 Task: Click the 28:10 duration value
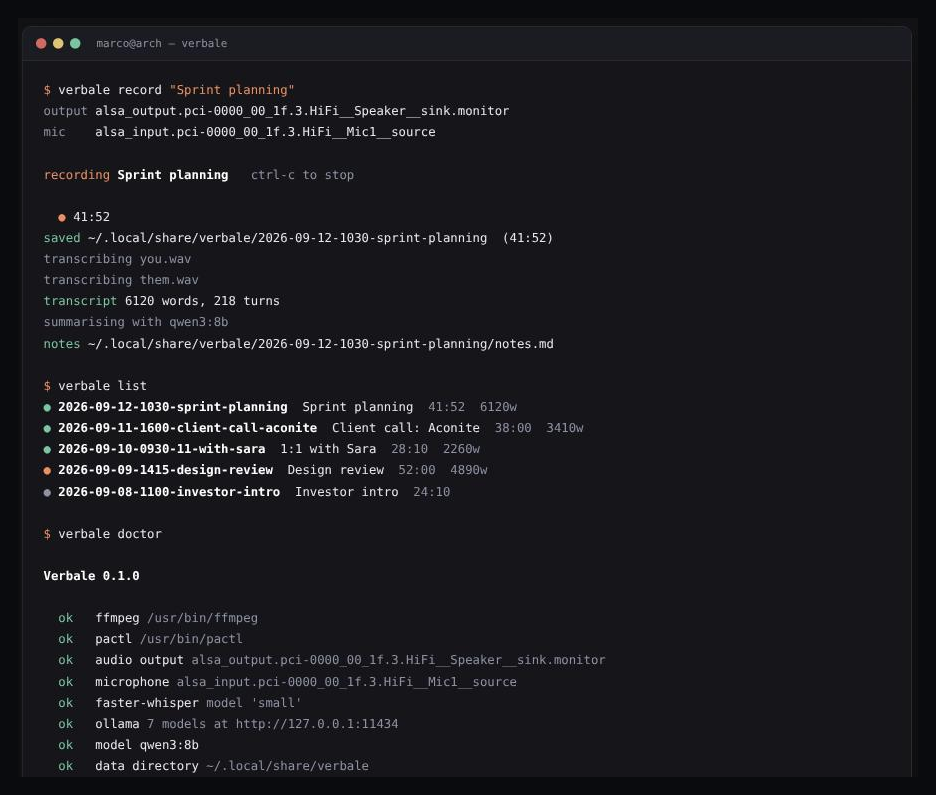pyautogui.click(x=410, y=449)
